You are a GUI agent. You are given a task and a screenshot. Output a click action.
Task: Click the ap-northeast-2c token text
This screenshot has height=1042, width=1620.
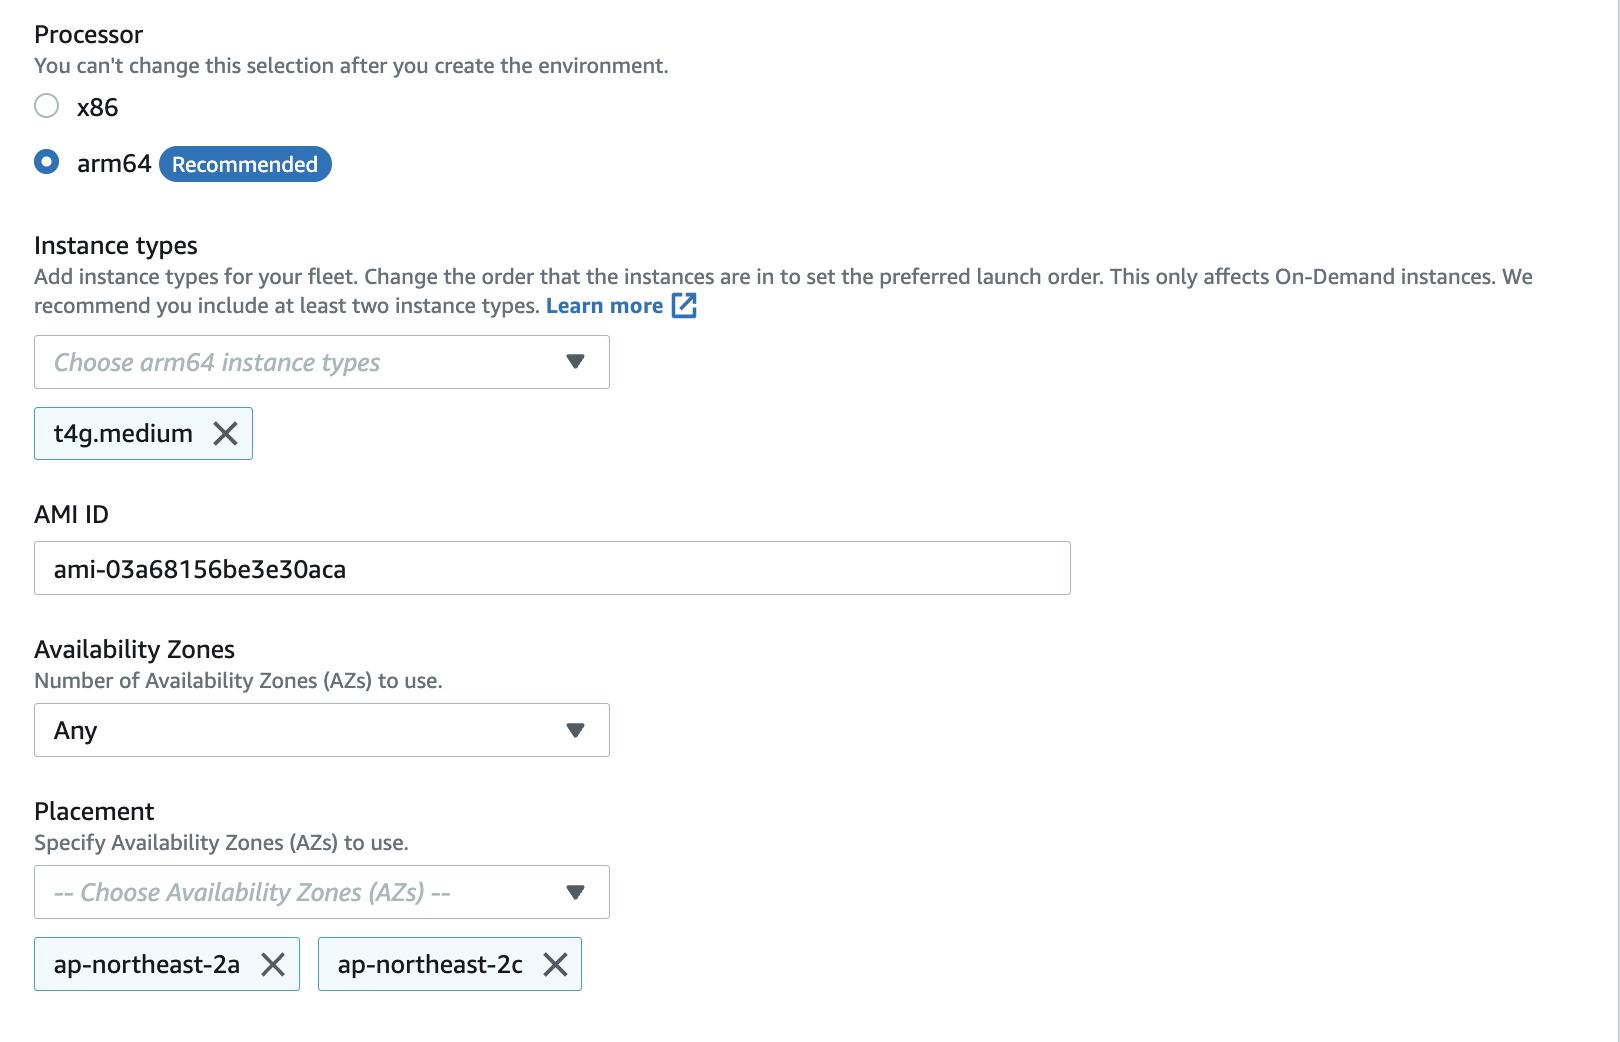pos(430,965)
